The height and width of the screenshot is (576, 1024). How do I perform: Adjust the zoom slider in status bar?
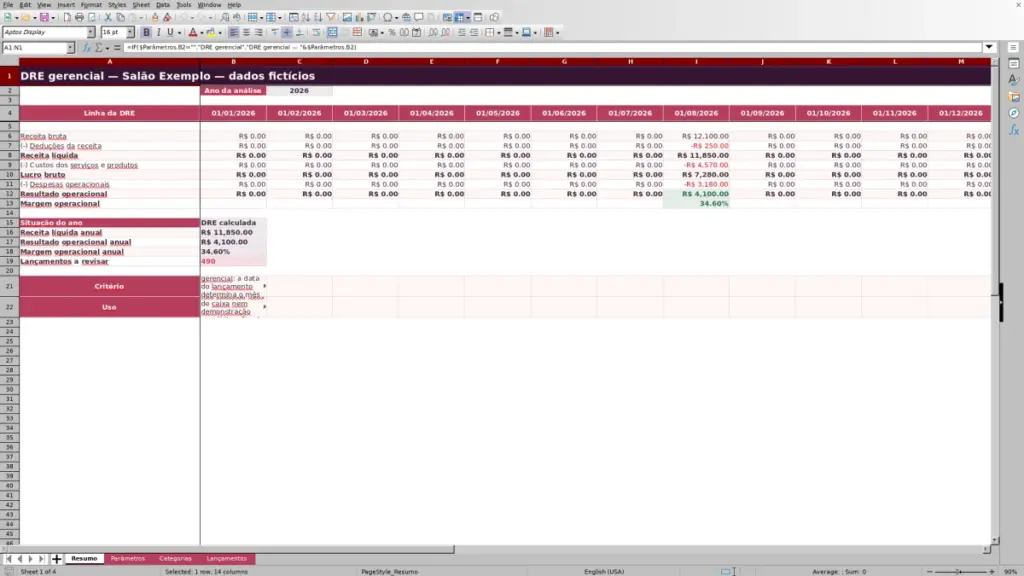tap(959, 571)
